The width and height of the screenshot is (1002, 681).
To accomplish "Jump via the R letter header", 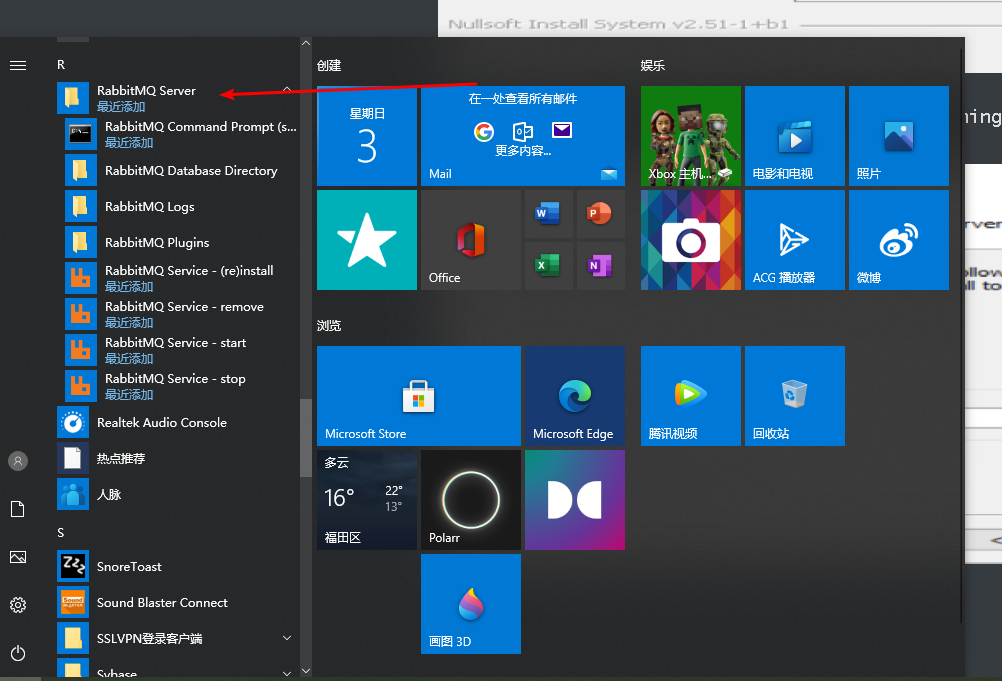I will [61, 65].
